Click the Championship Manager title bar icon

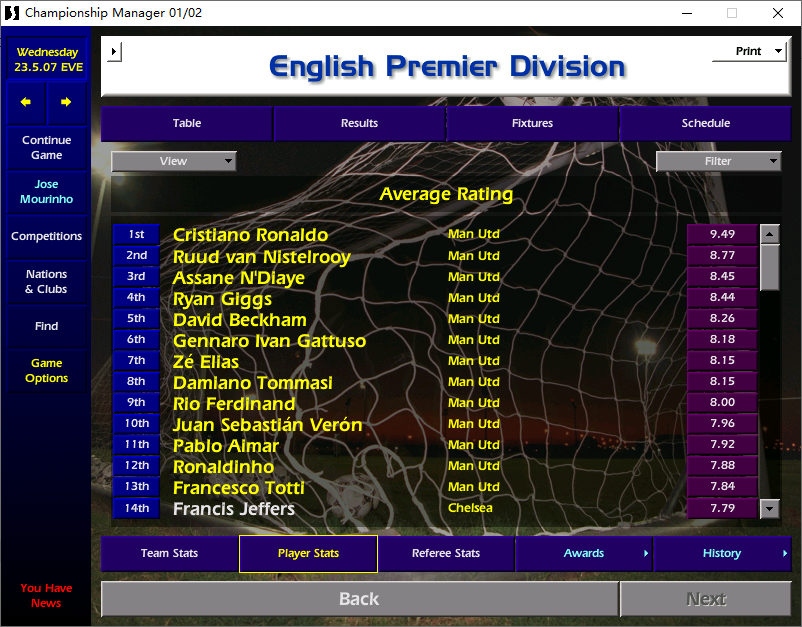click(x=11, y=13)
